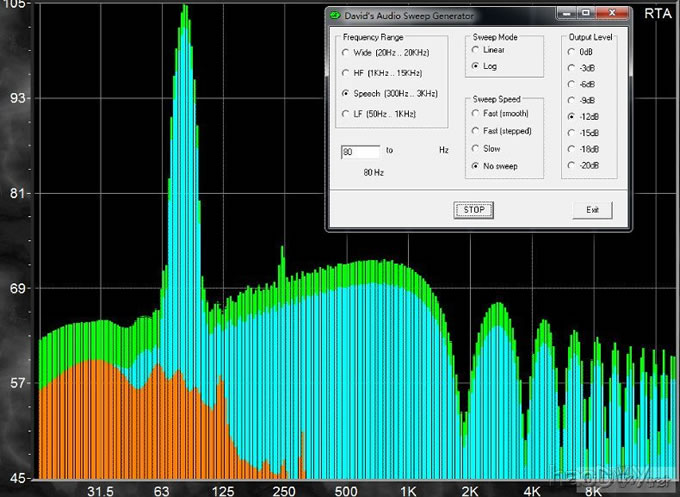Select Slow sweep speed
This screenshot has height=497, width=680.
tap(475, 148)
